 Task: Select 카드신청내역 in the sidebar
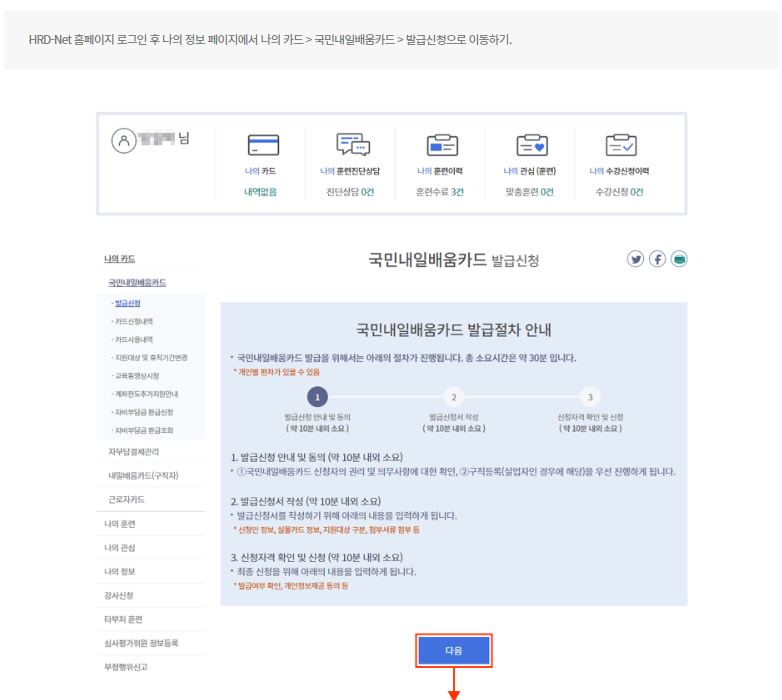tap(133, 322)
